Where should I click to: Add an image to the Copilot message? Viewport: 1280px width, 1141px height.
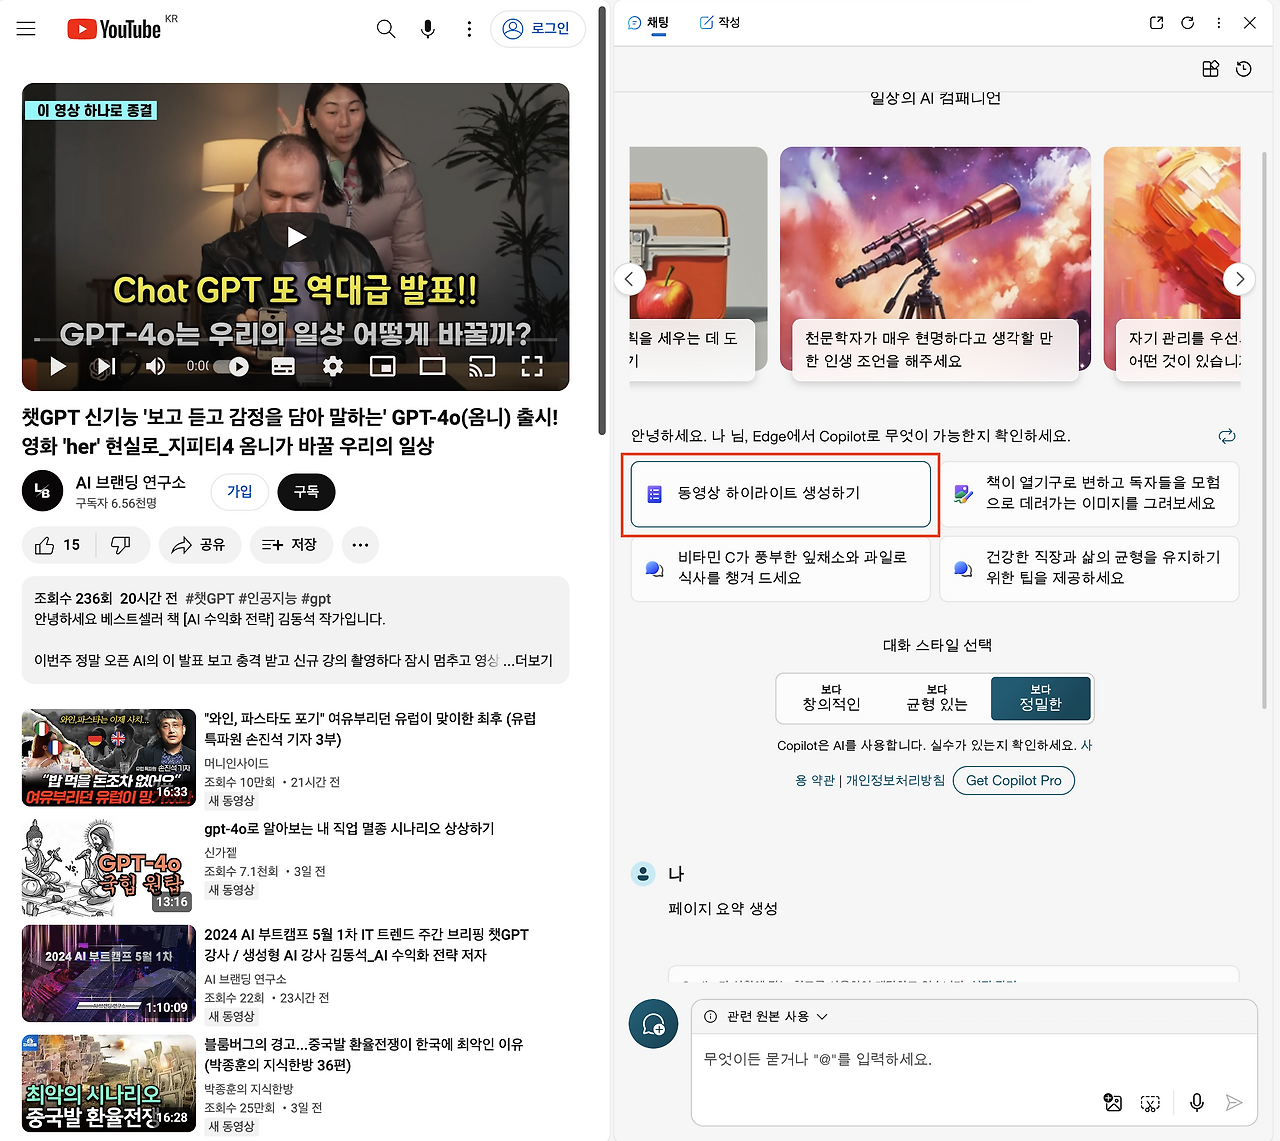[1113, 1102]
